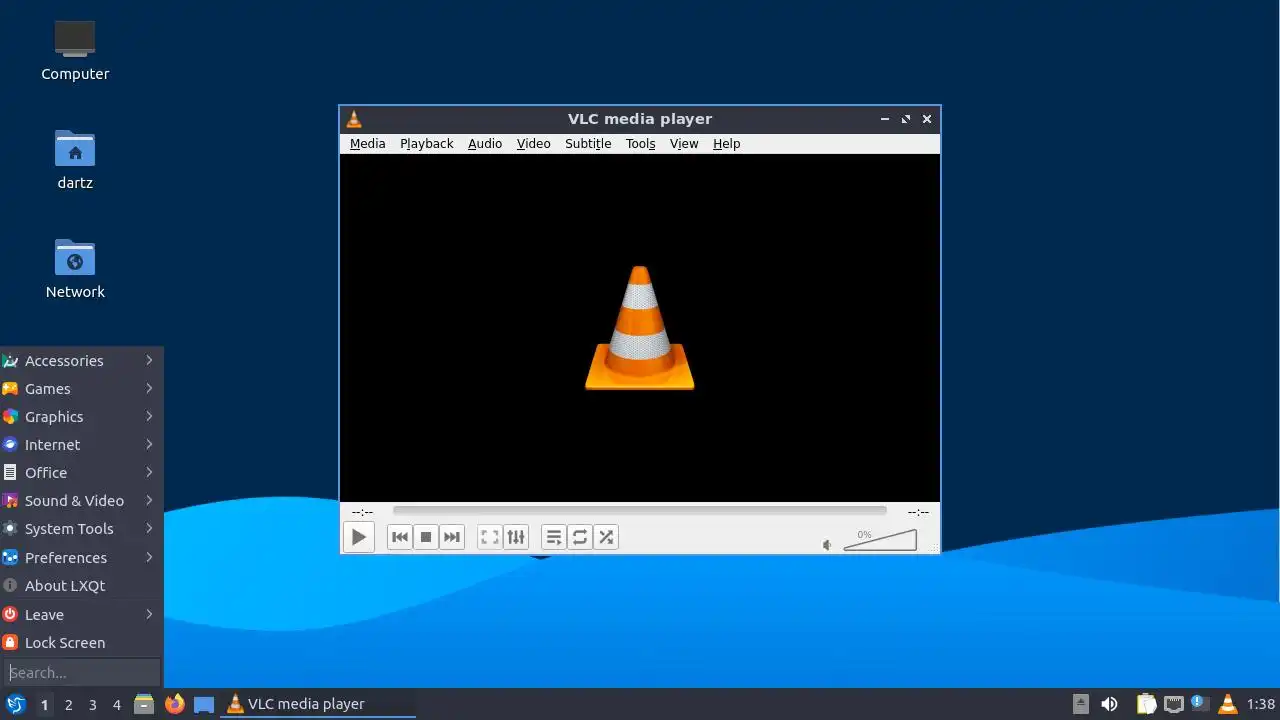Expand Leave submenu
1280x720 pixels.
(x=81, y=615)
